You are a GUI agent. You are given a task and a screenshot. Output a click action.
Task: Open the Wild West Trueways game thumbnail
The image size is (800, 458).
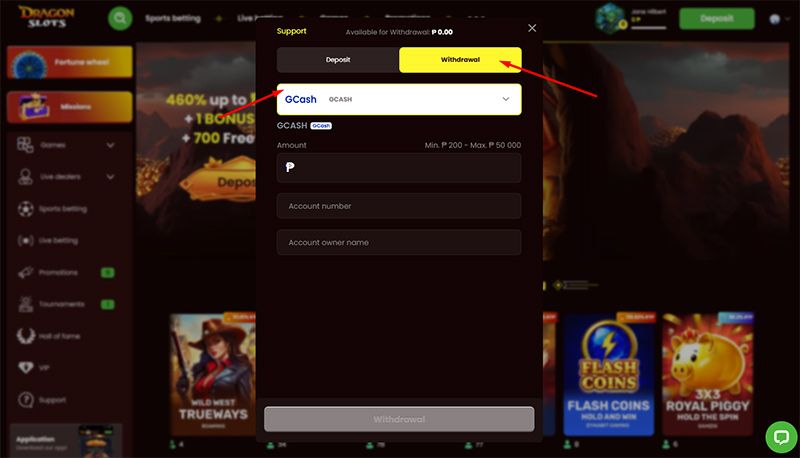(x=213, y=374)
